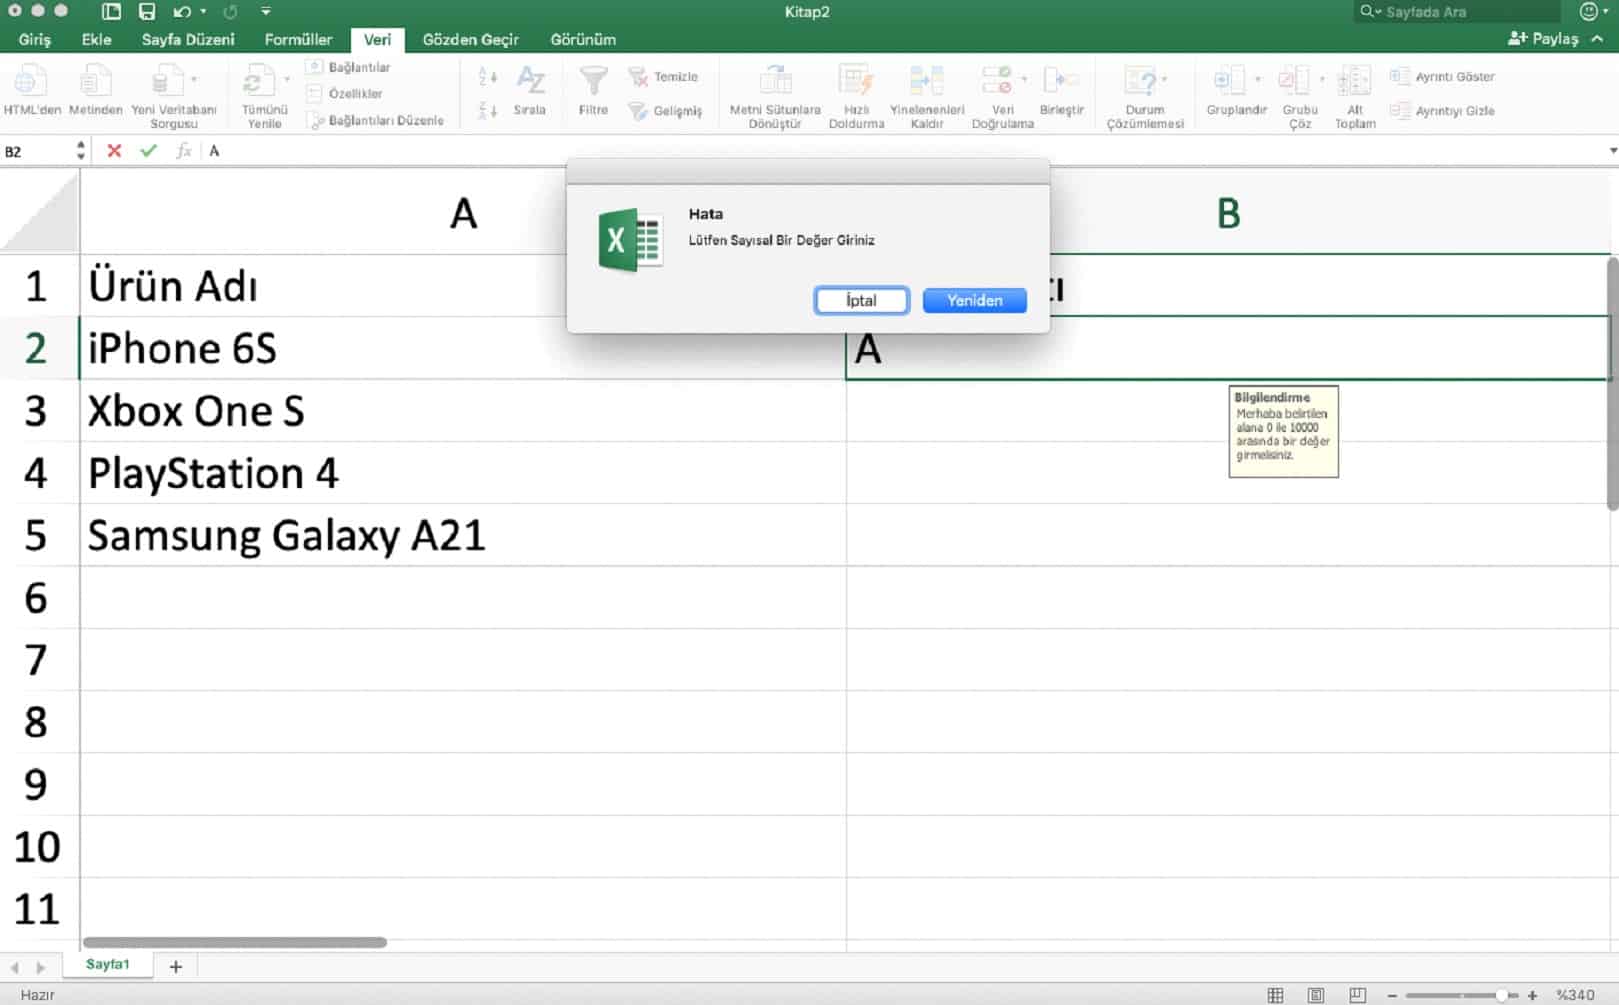Click the Sırala A-Z sort icon

530,82
